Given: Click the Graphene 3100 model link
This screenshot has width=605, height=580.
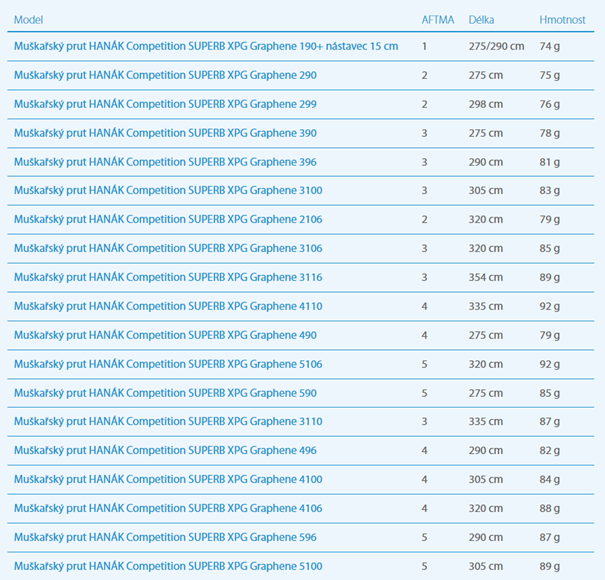Looking at the screenshot, I should [x=168, y=191].
